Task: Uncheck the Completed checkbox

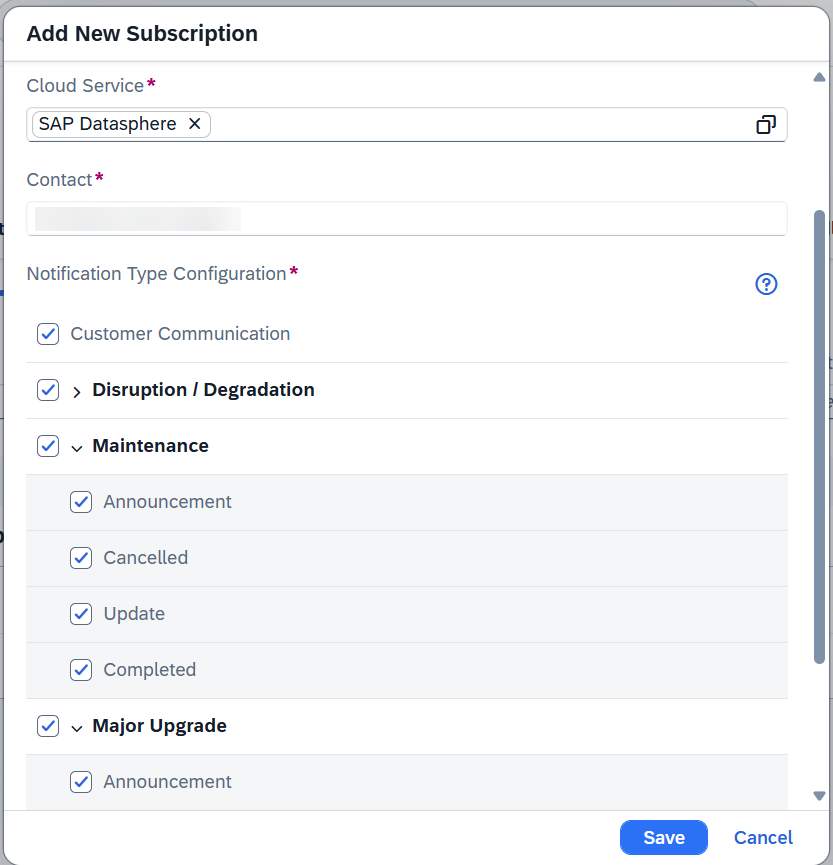Action: (81, 670)
